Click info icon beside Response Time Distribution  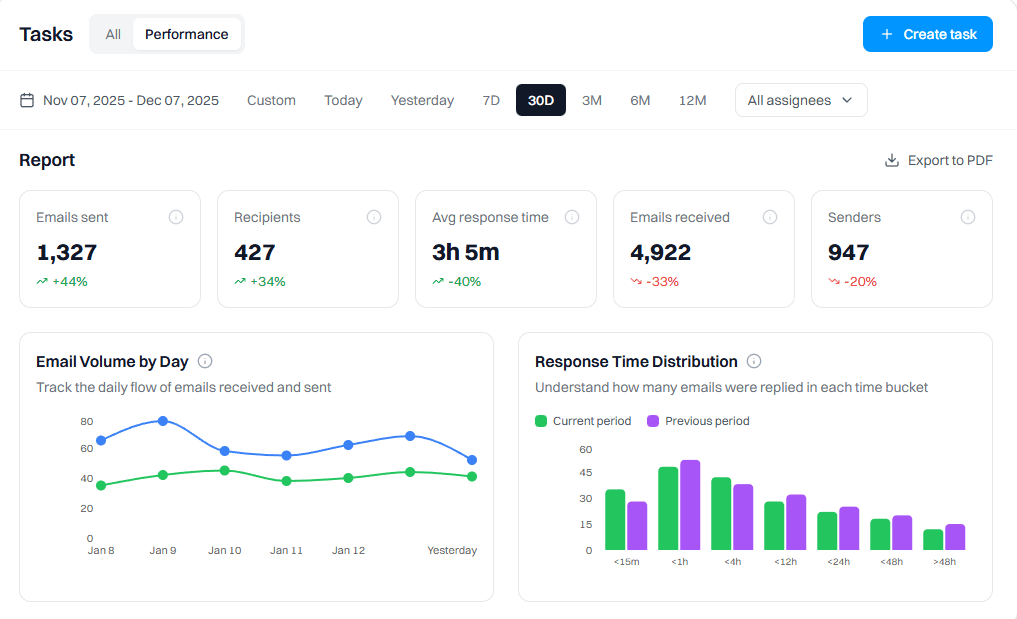tap(754, 361)
